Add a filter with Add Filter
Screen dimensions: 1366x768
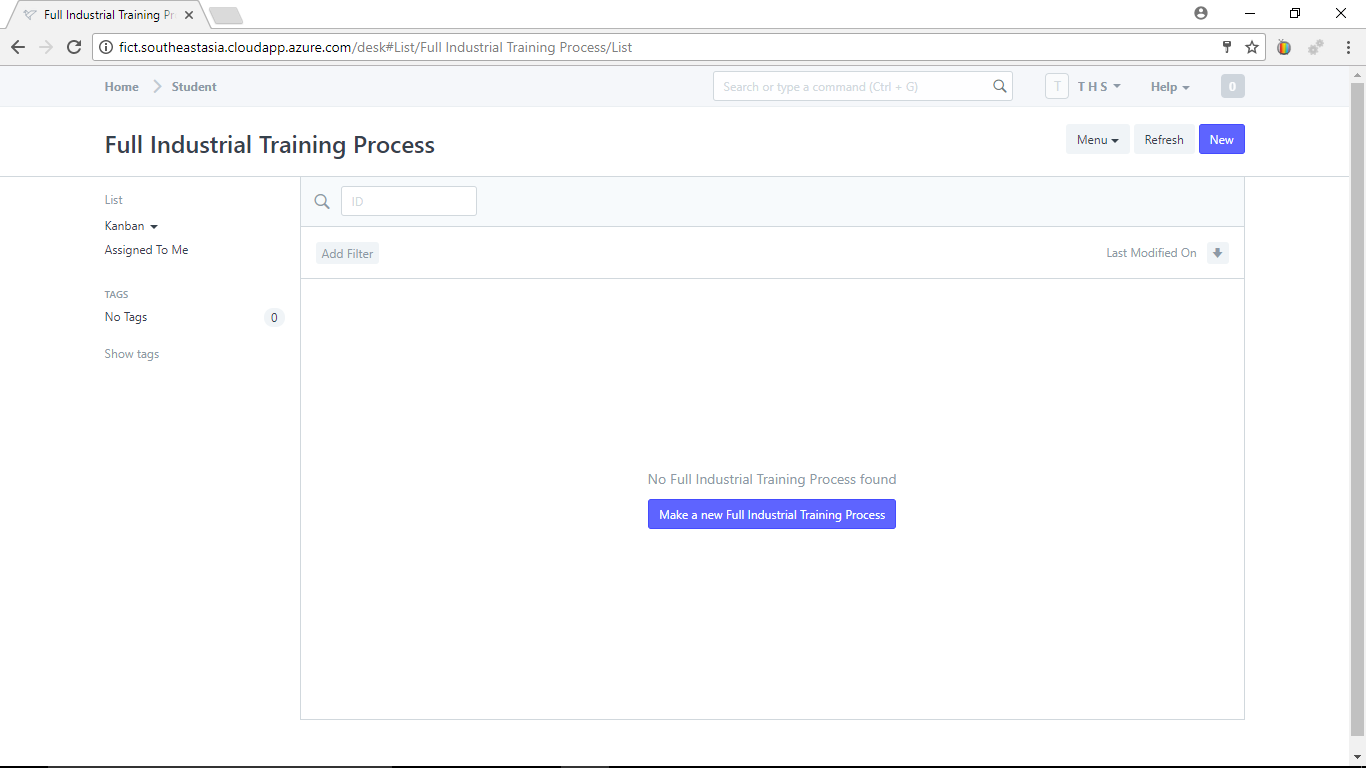pyautogui.click(x=347, y=254)
